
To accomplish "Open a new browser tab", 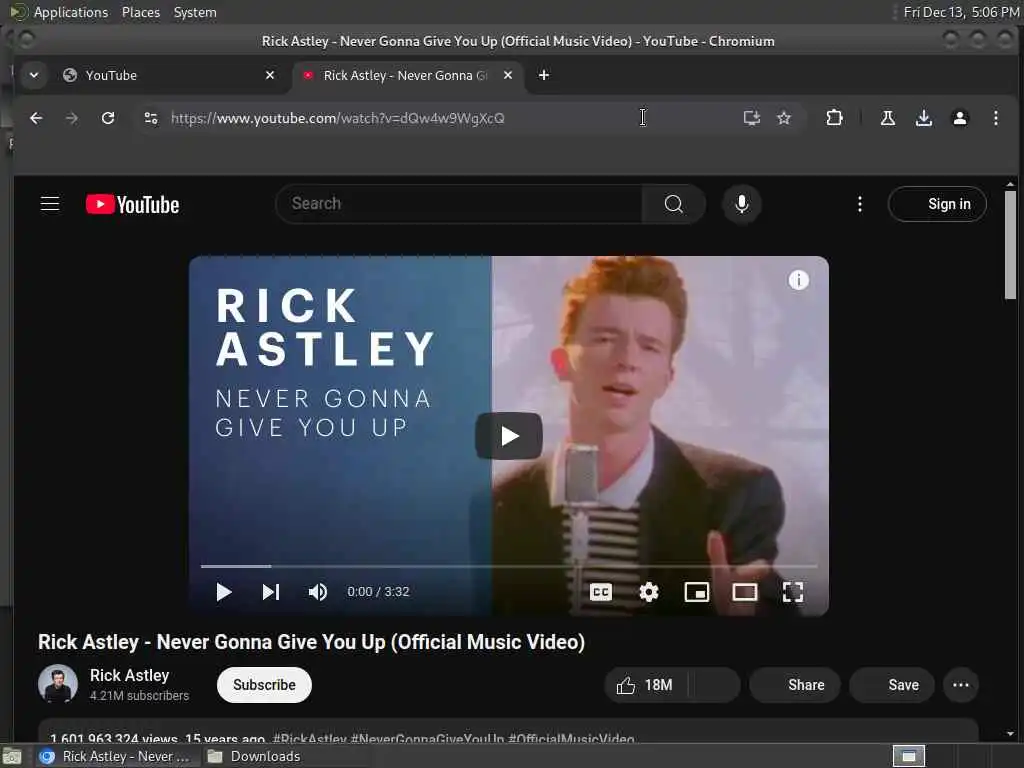I will point(543,75).
